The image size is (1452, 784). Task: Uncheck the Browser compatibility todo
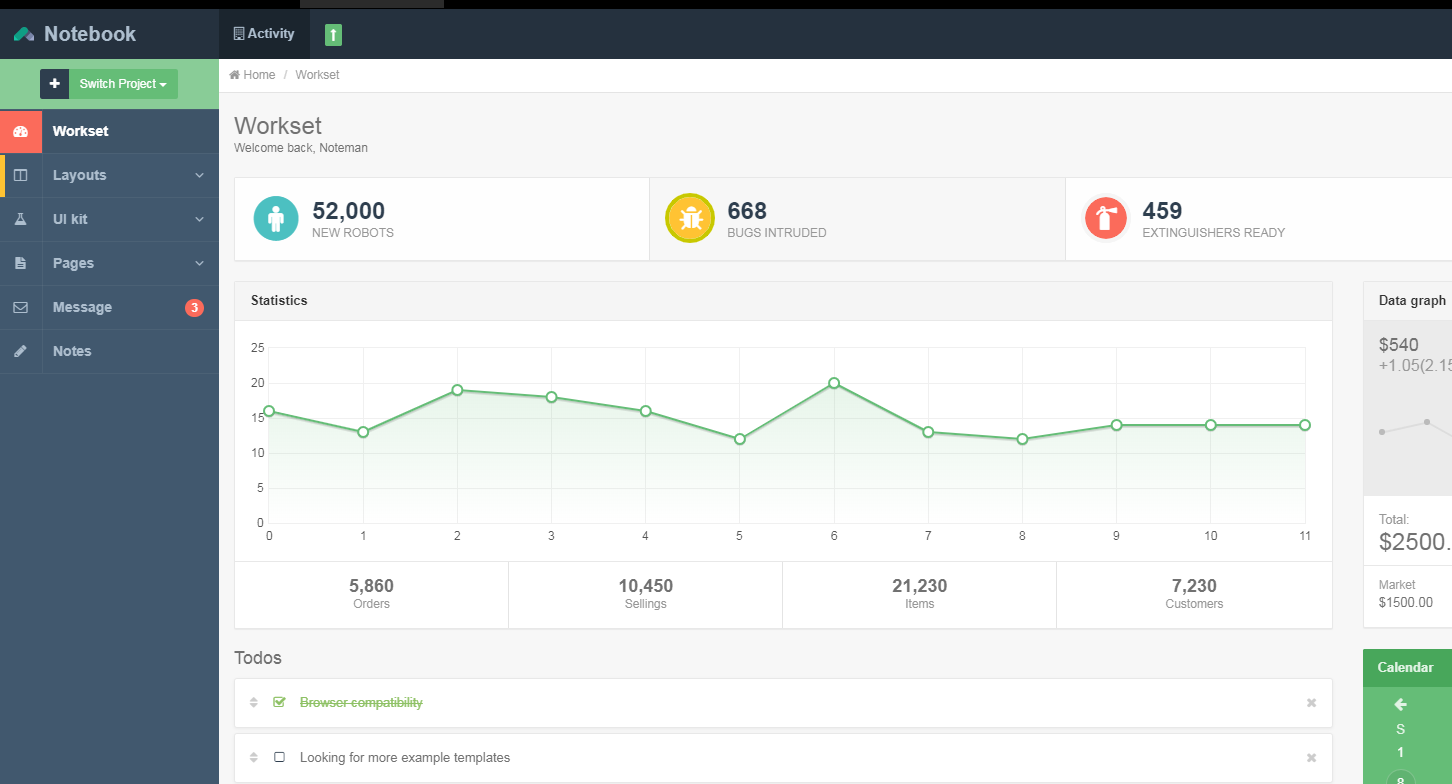coord(279,703)
